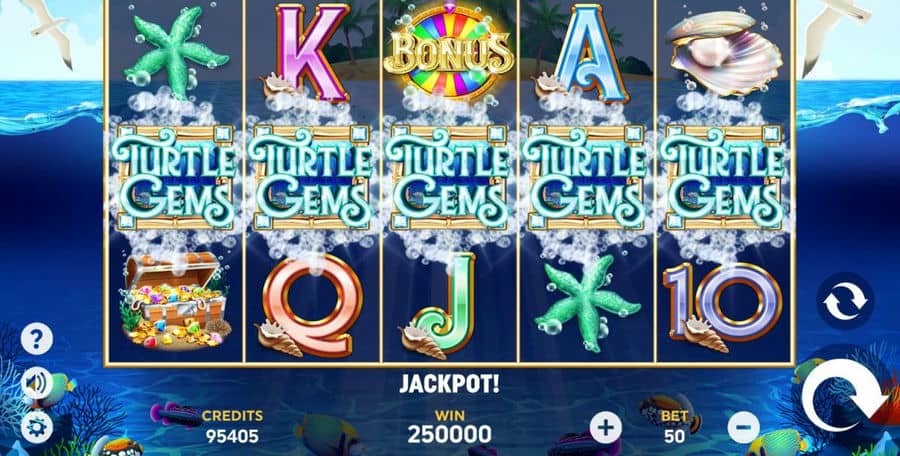Click the Credits value 95405

[232, 436]
